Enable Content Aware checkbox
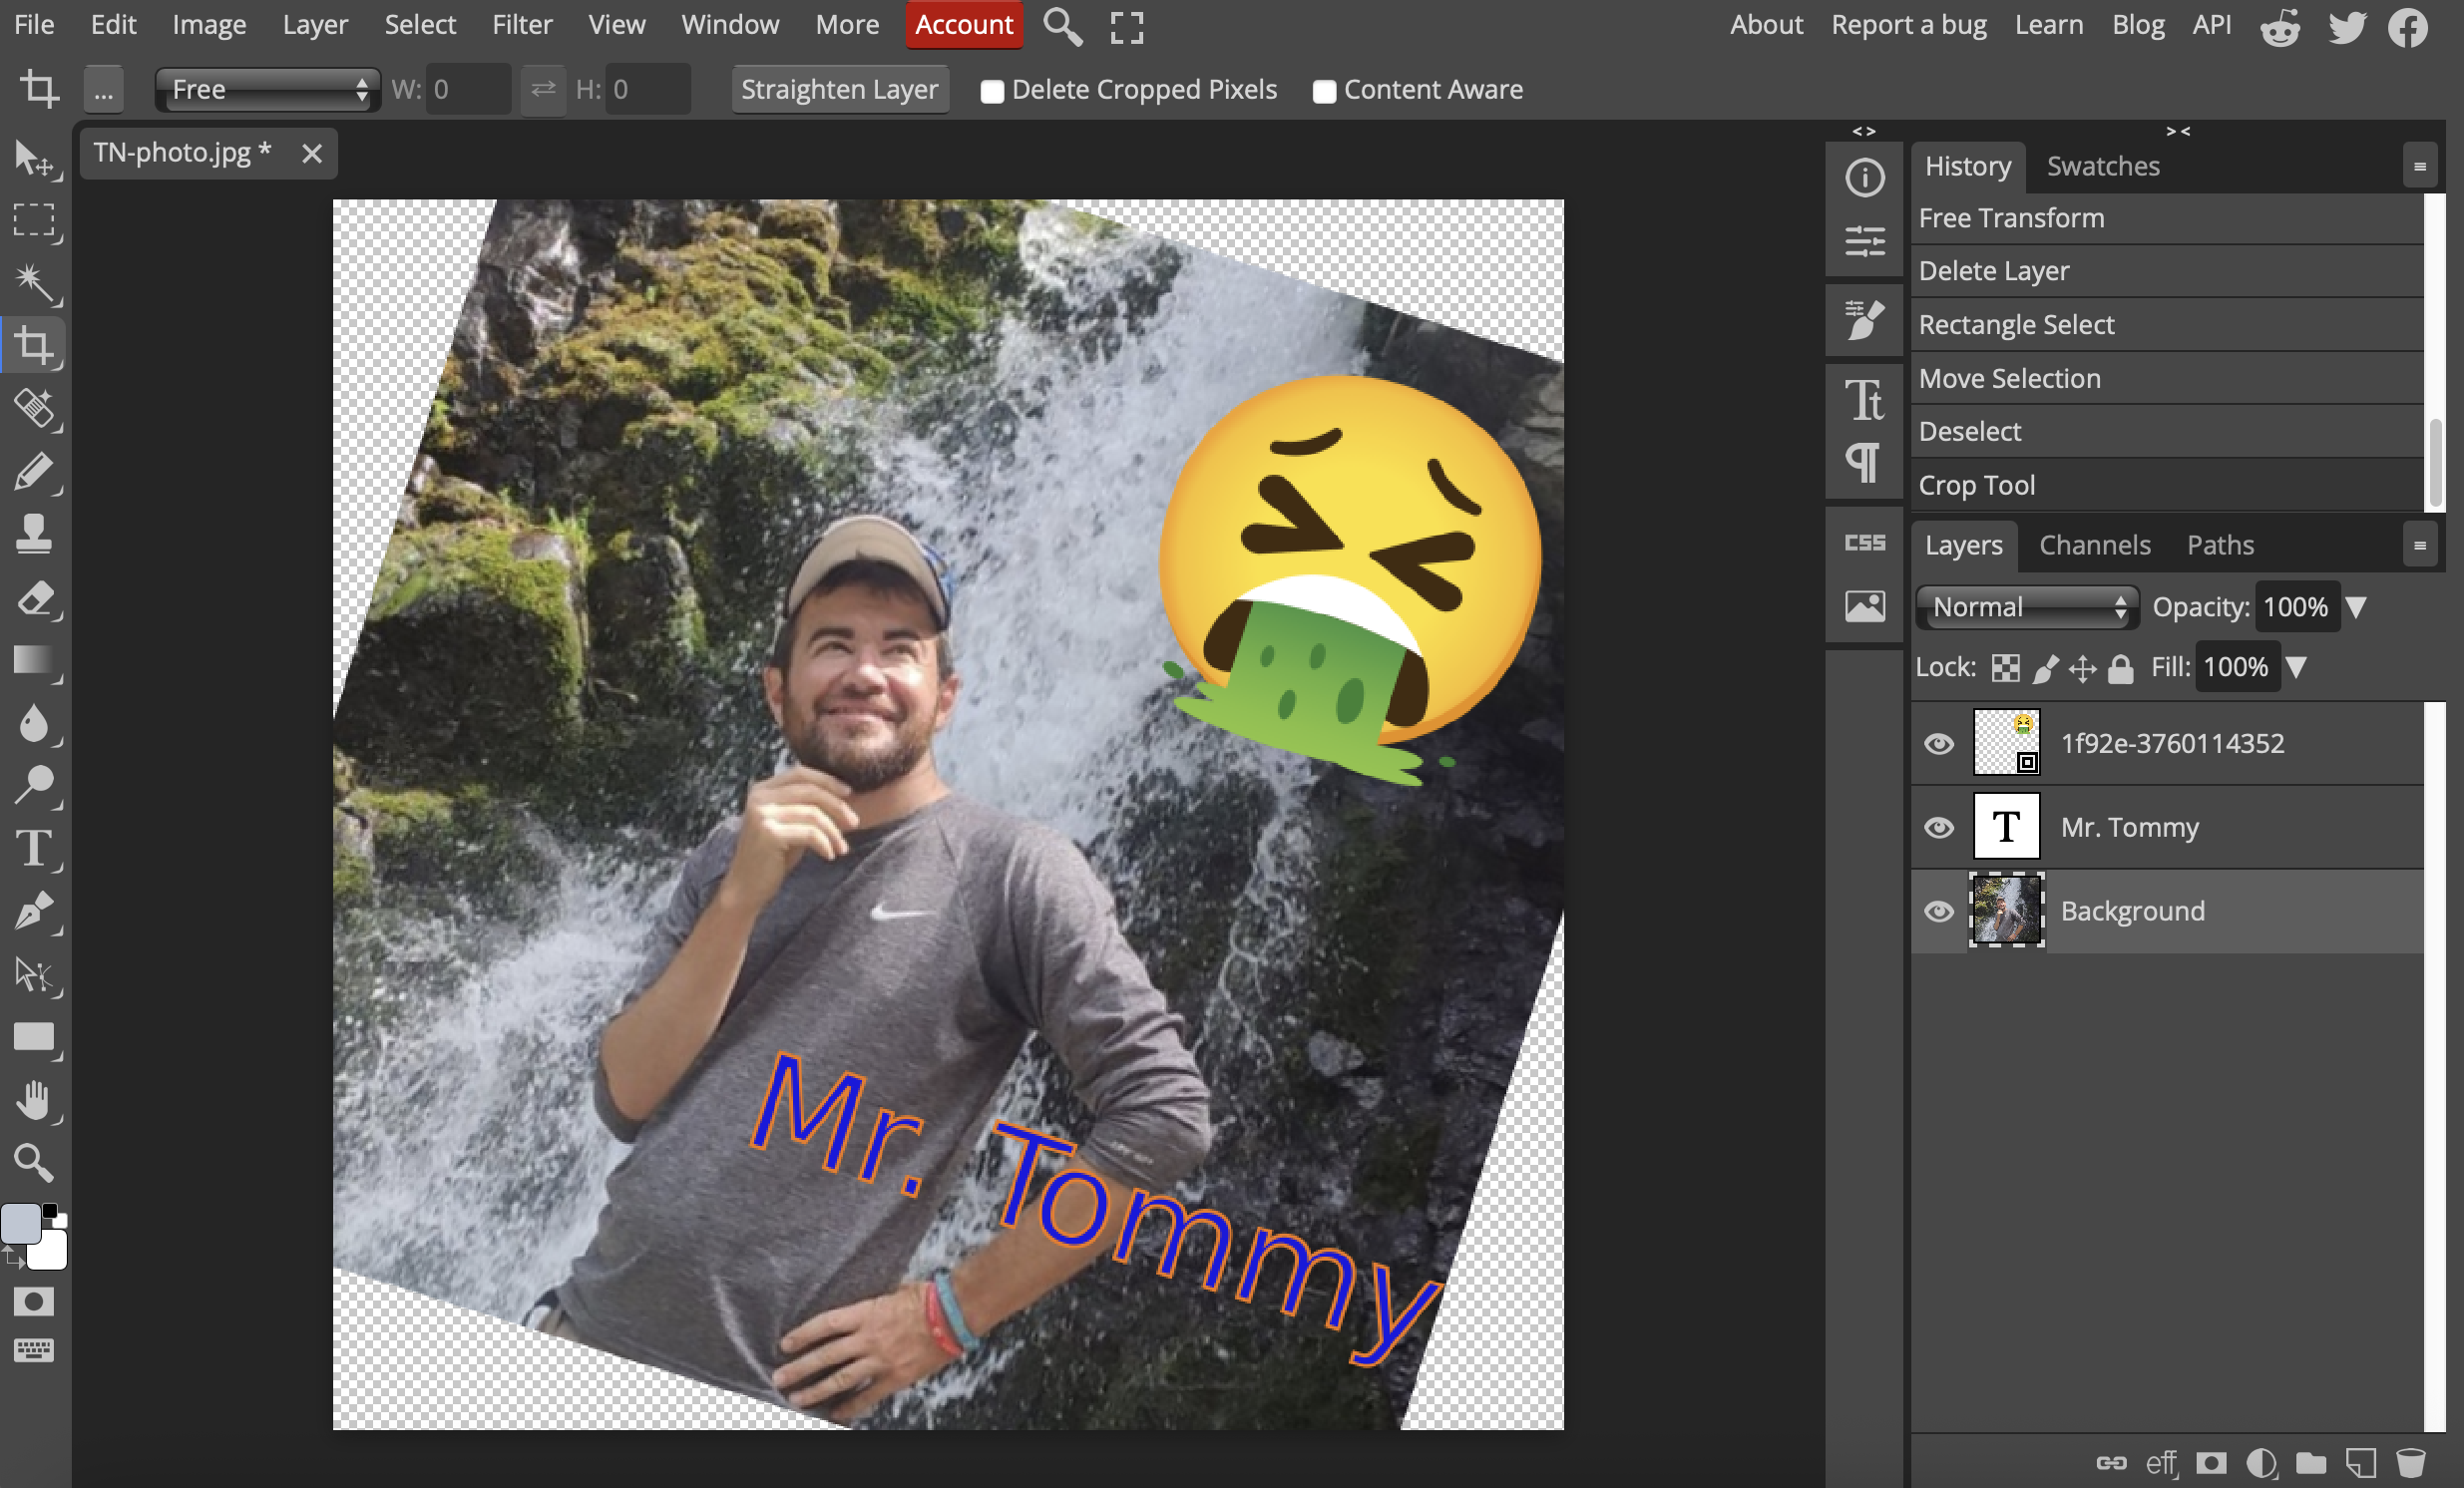The image size is (2464, 1488). [x=1323, y=92]
